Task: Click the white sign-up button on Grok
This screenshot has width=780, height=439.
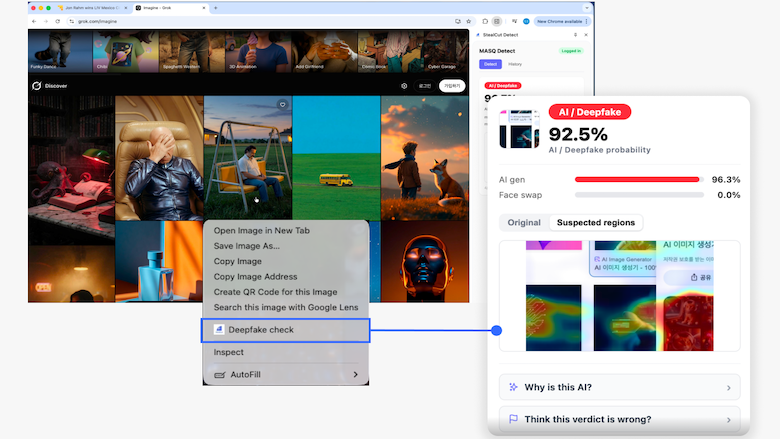Action: (452, 86)
